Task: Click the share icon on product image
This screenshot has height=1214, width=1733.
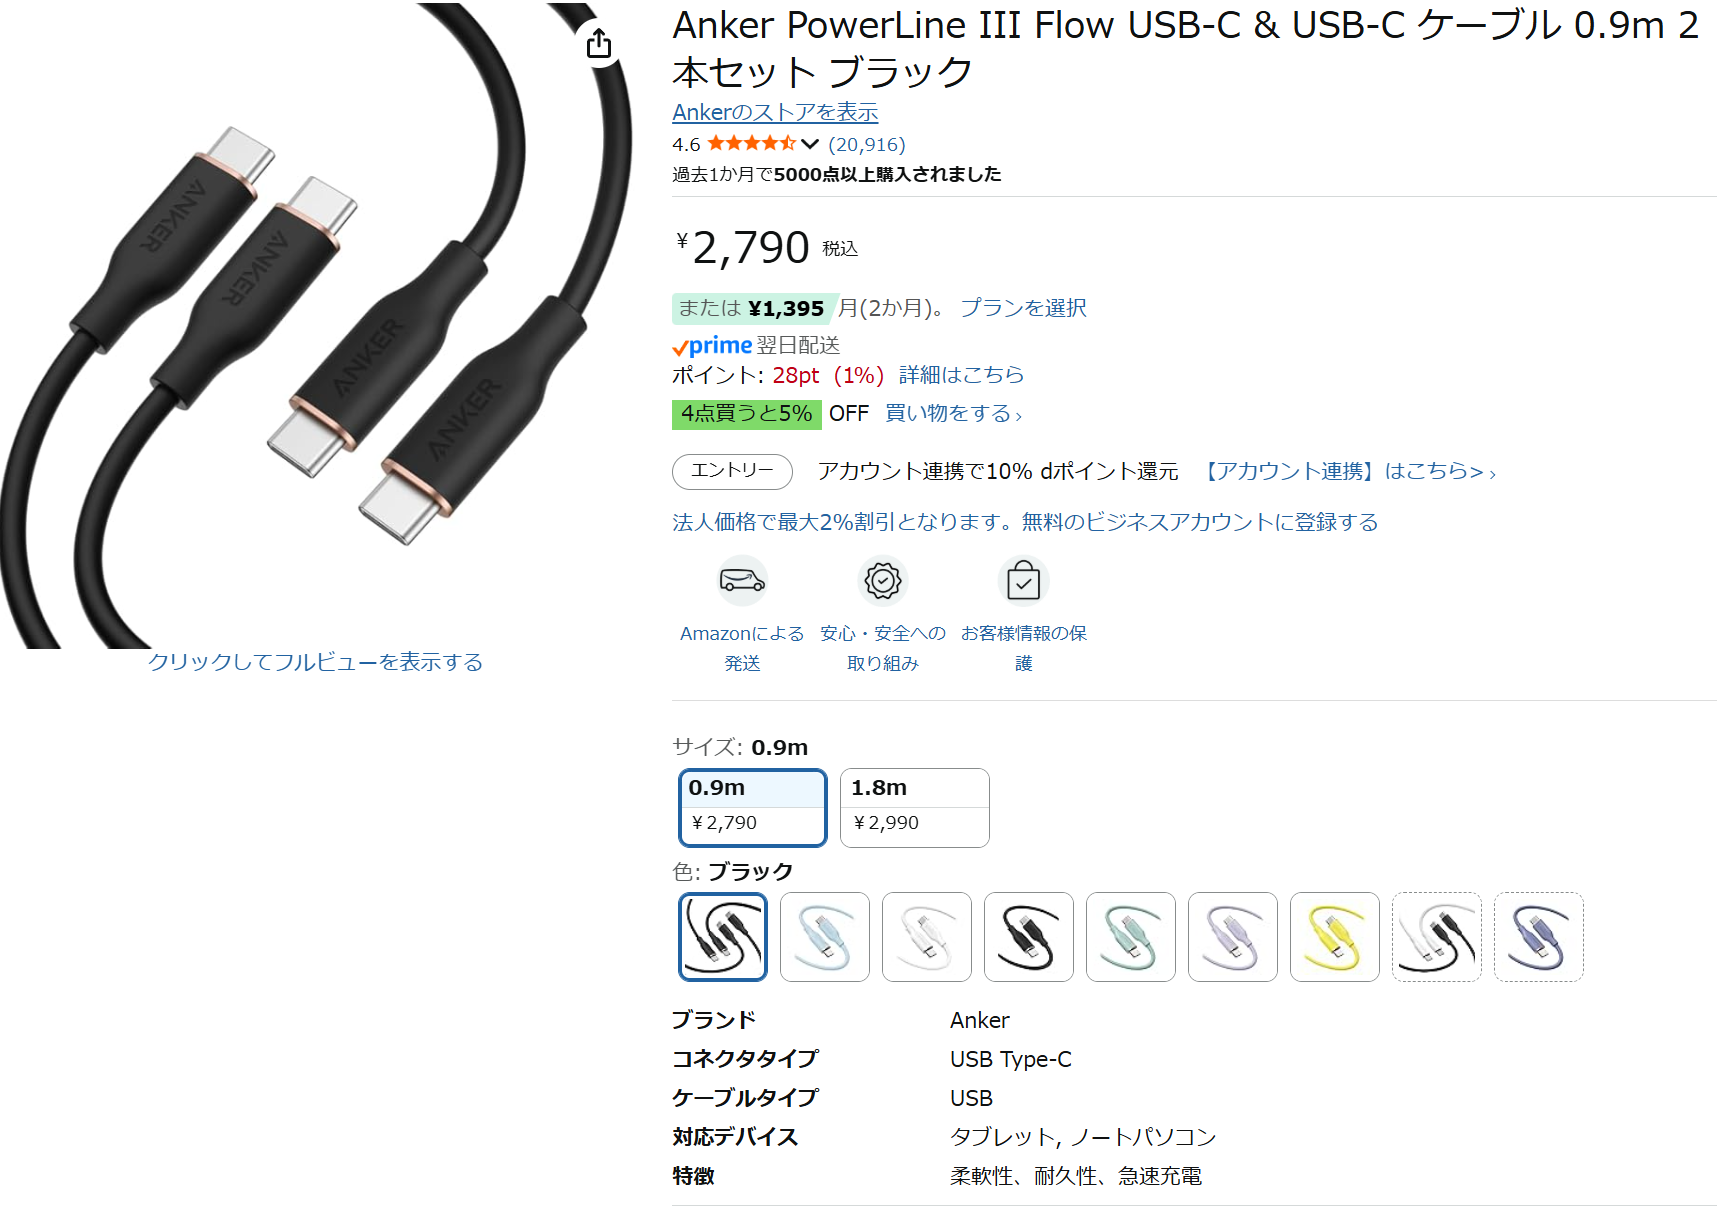Action: 599,43
